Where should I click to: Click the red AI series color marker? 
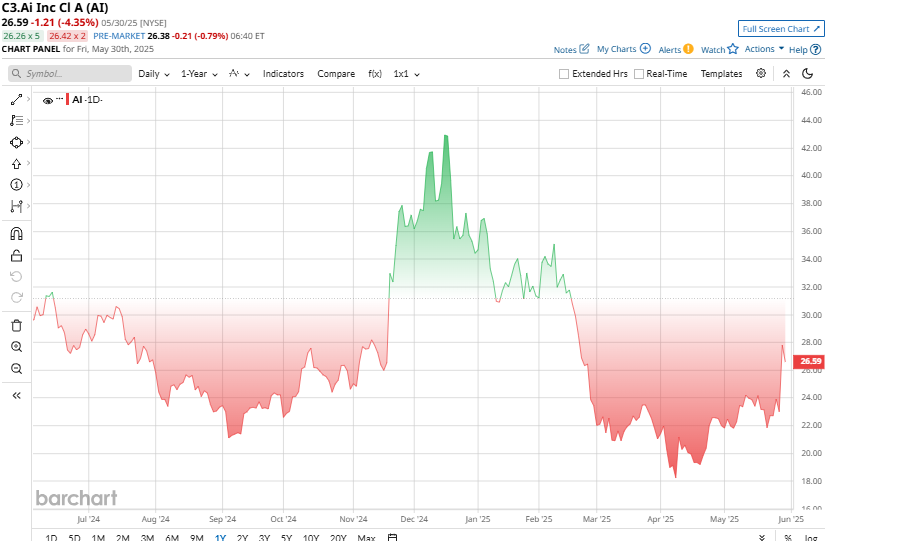click(67, 99)
